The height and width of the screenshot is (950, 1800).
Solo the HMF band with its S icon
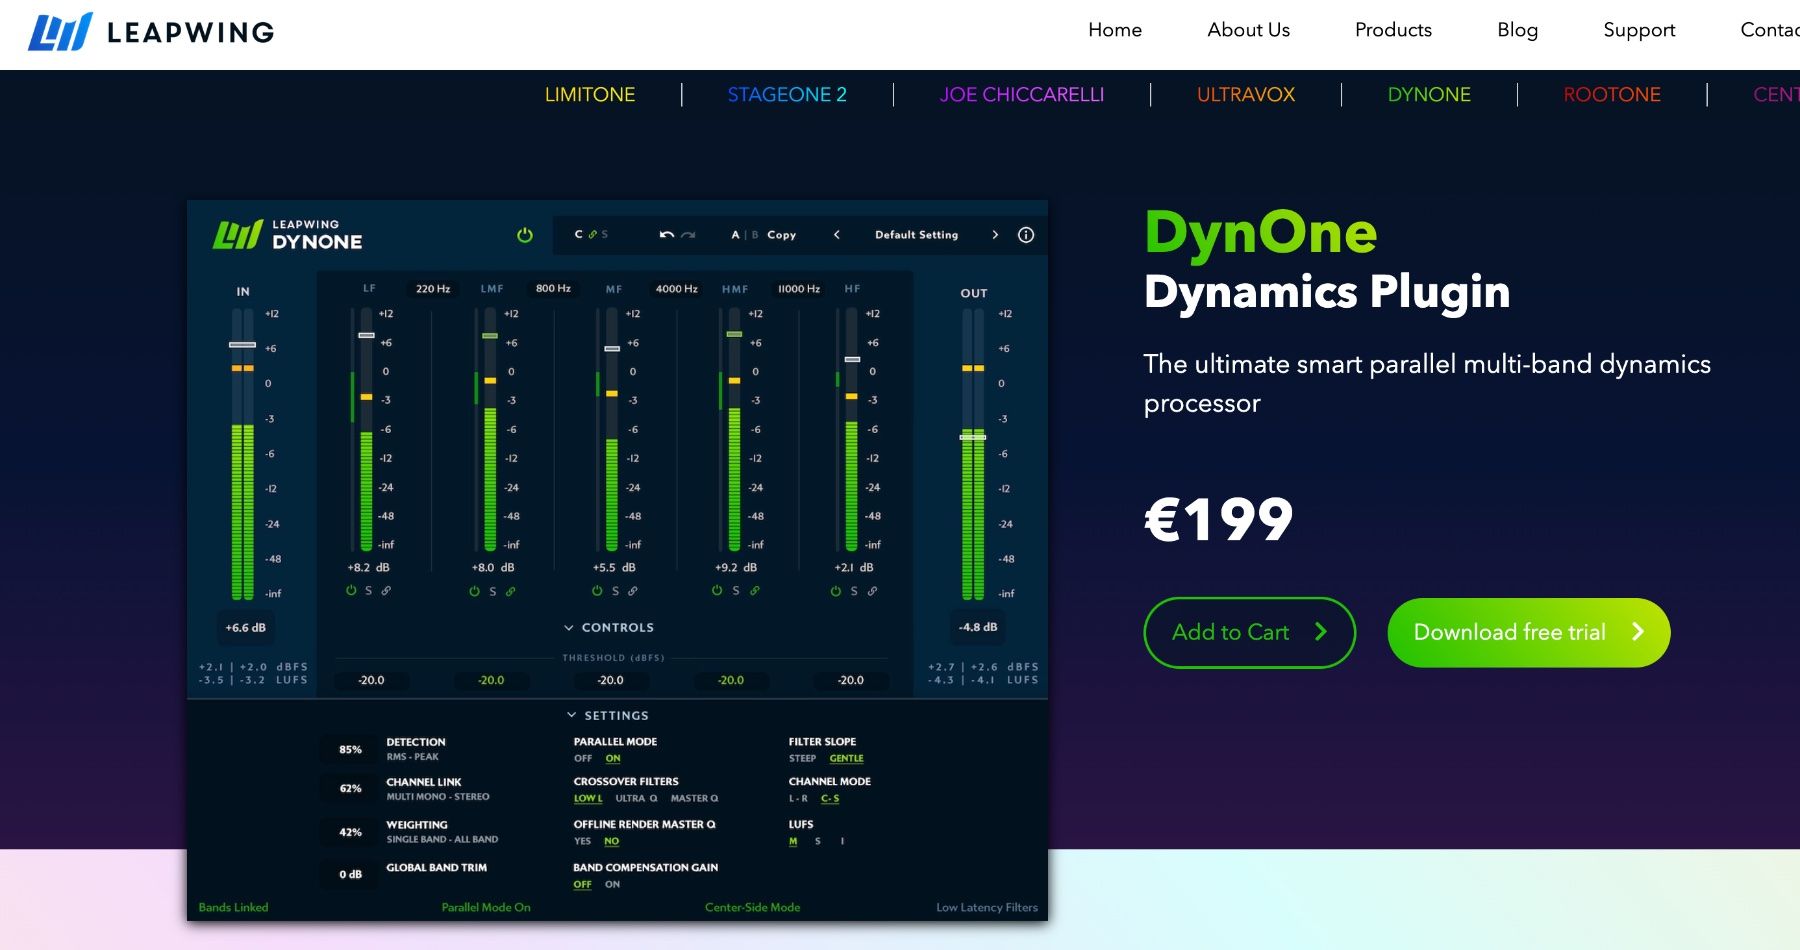736,591
